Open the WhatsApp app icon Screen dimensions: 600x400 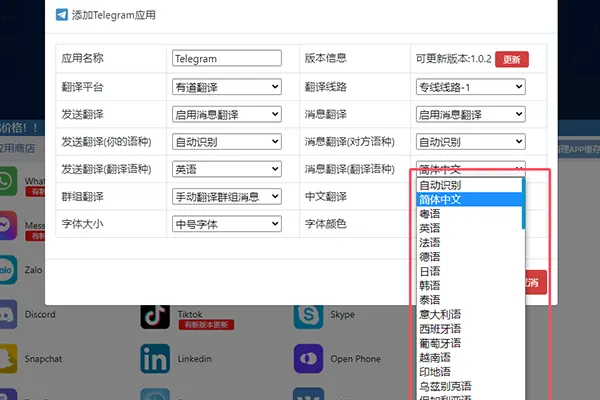click(x=8, y=181)
